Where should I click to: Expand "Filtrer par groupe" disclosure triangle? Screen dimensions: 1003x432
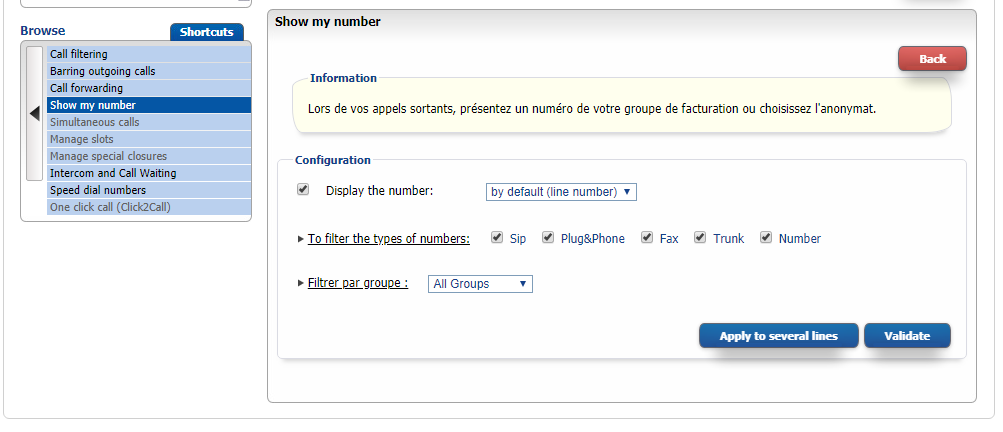(x=301, y=283)
